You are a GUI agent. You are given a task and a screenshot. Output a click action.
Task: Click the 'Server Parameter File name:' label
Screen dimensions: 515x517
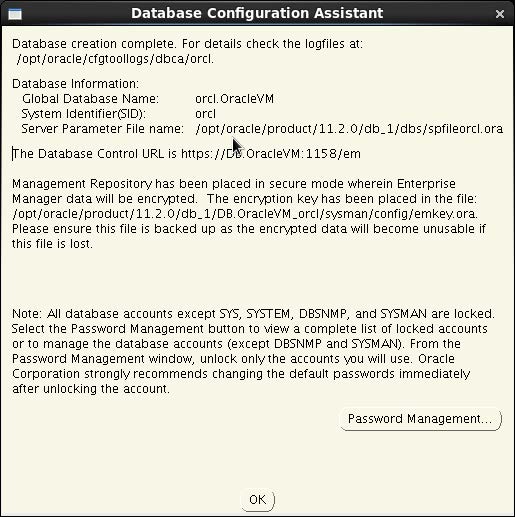click(x=103, y=129)
